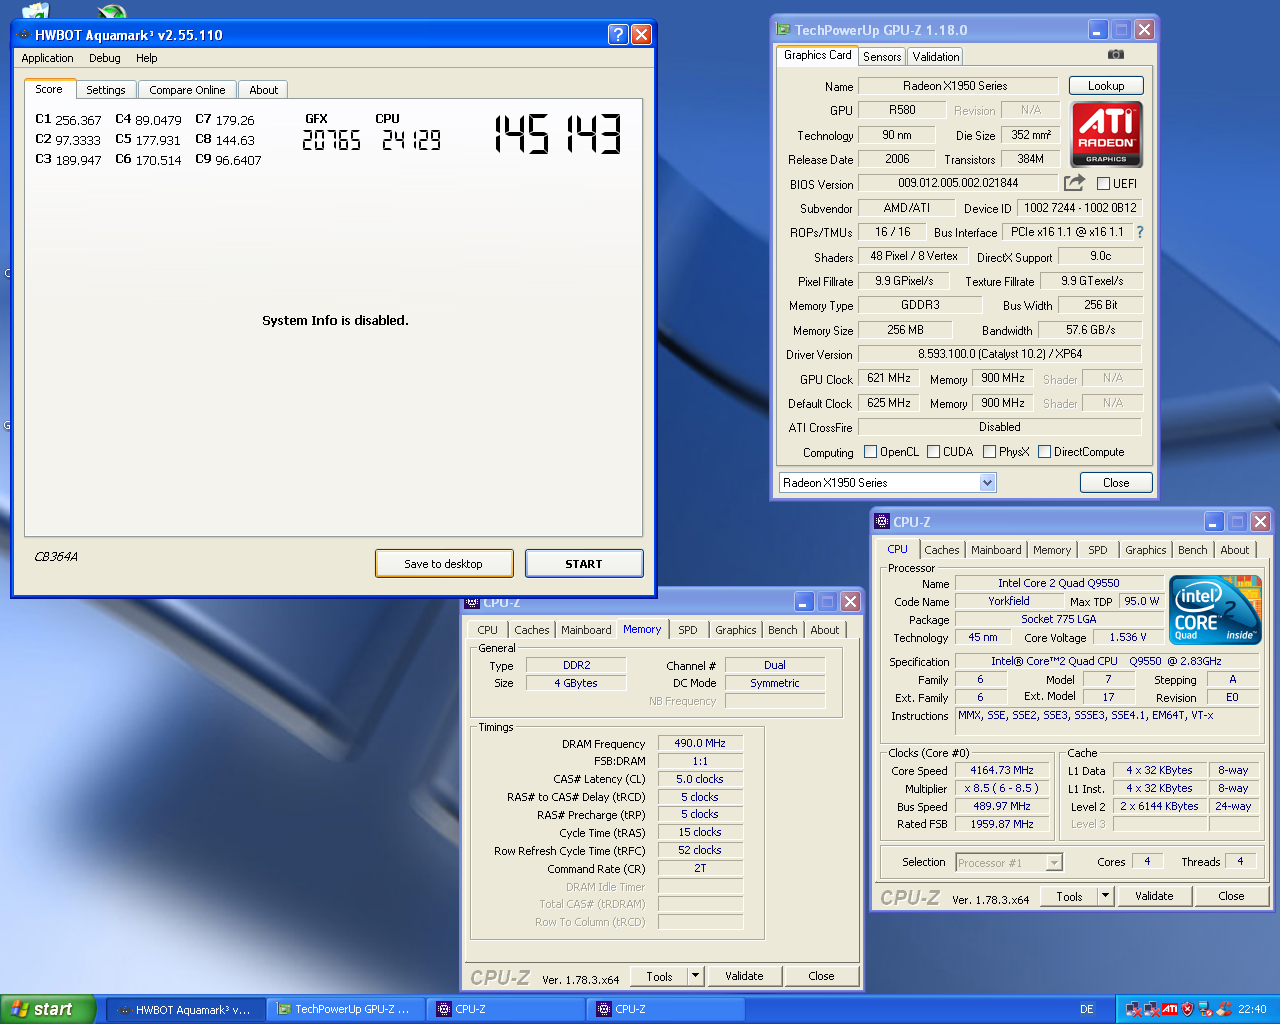Switch to the Settings tab in Aquamark

pyautogui.click(x=106, y=90)
